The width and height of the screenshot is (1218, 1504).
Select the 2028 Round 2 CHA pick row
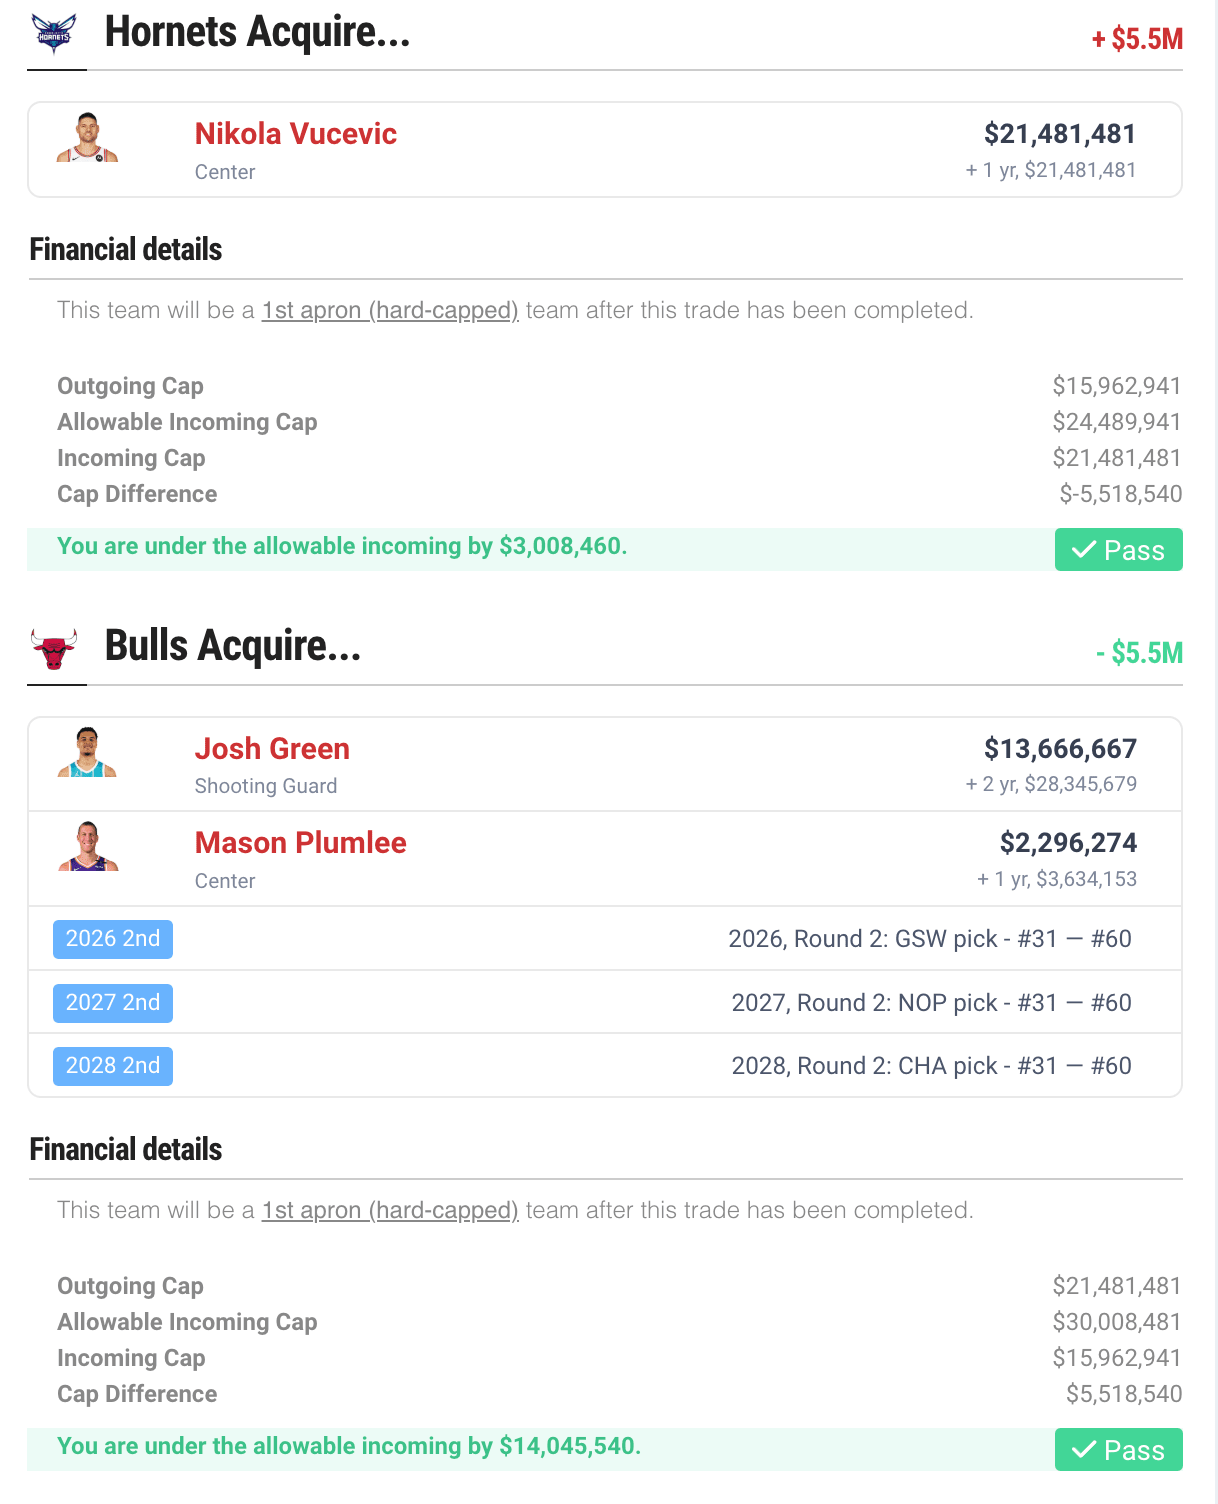pyautogui.click(x=605, y=1066)
